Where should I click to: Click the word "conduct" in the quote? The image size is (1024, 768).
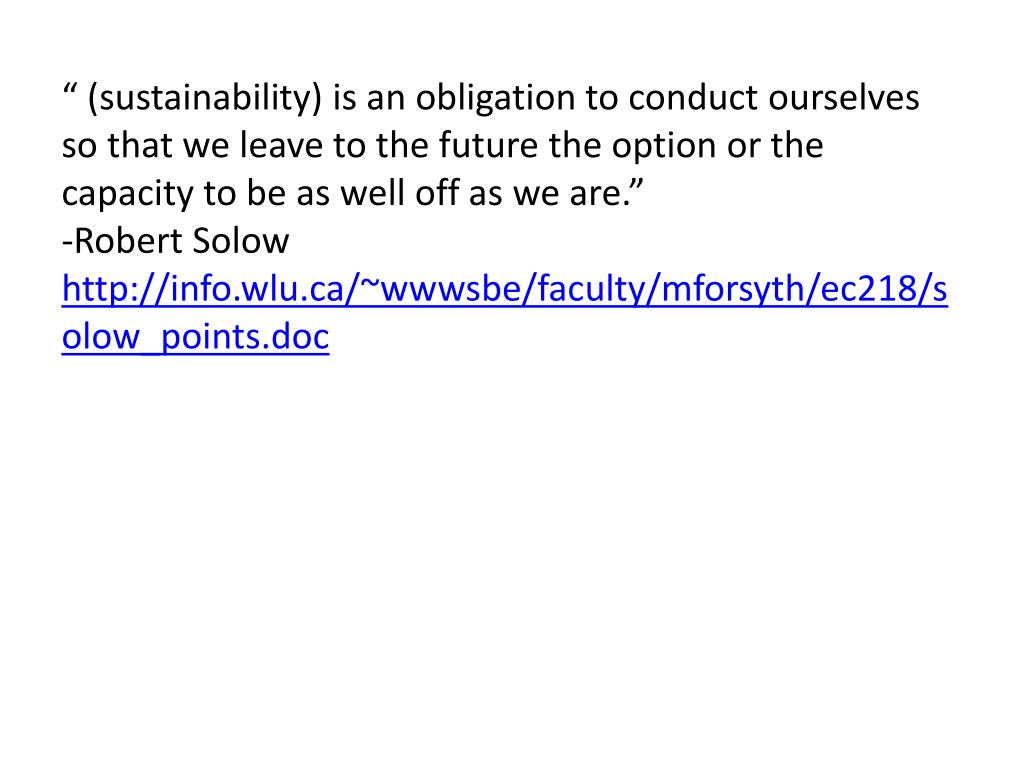693,98
